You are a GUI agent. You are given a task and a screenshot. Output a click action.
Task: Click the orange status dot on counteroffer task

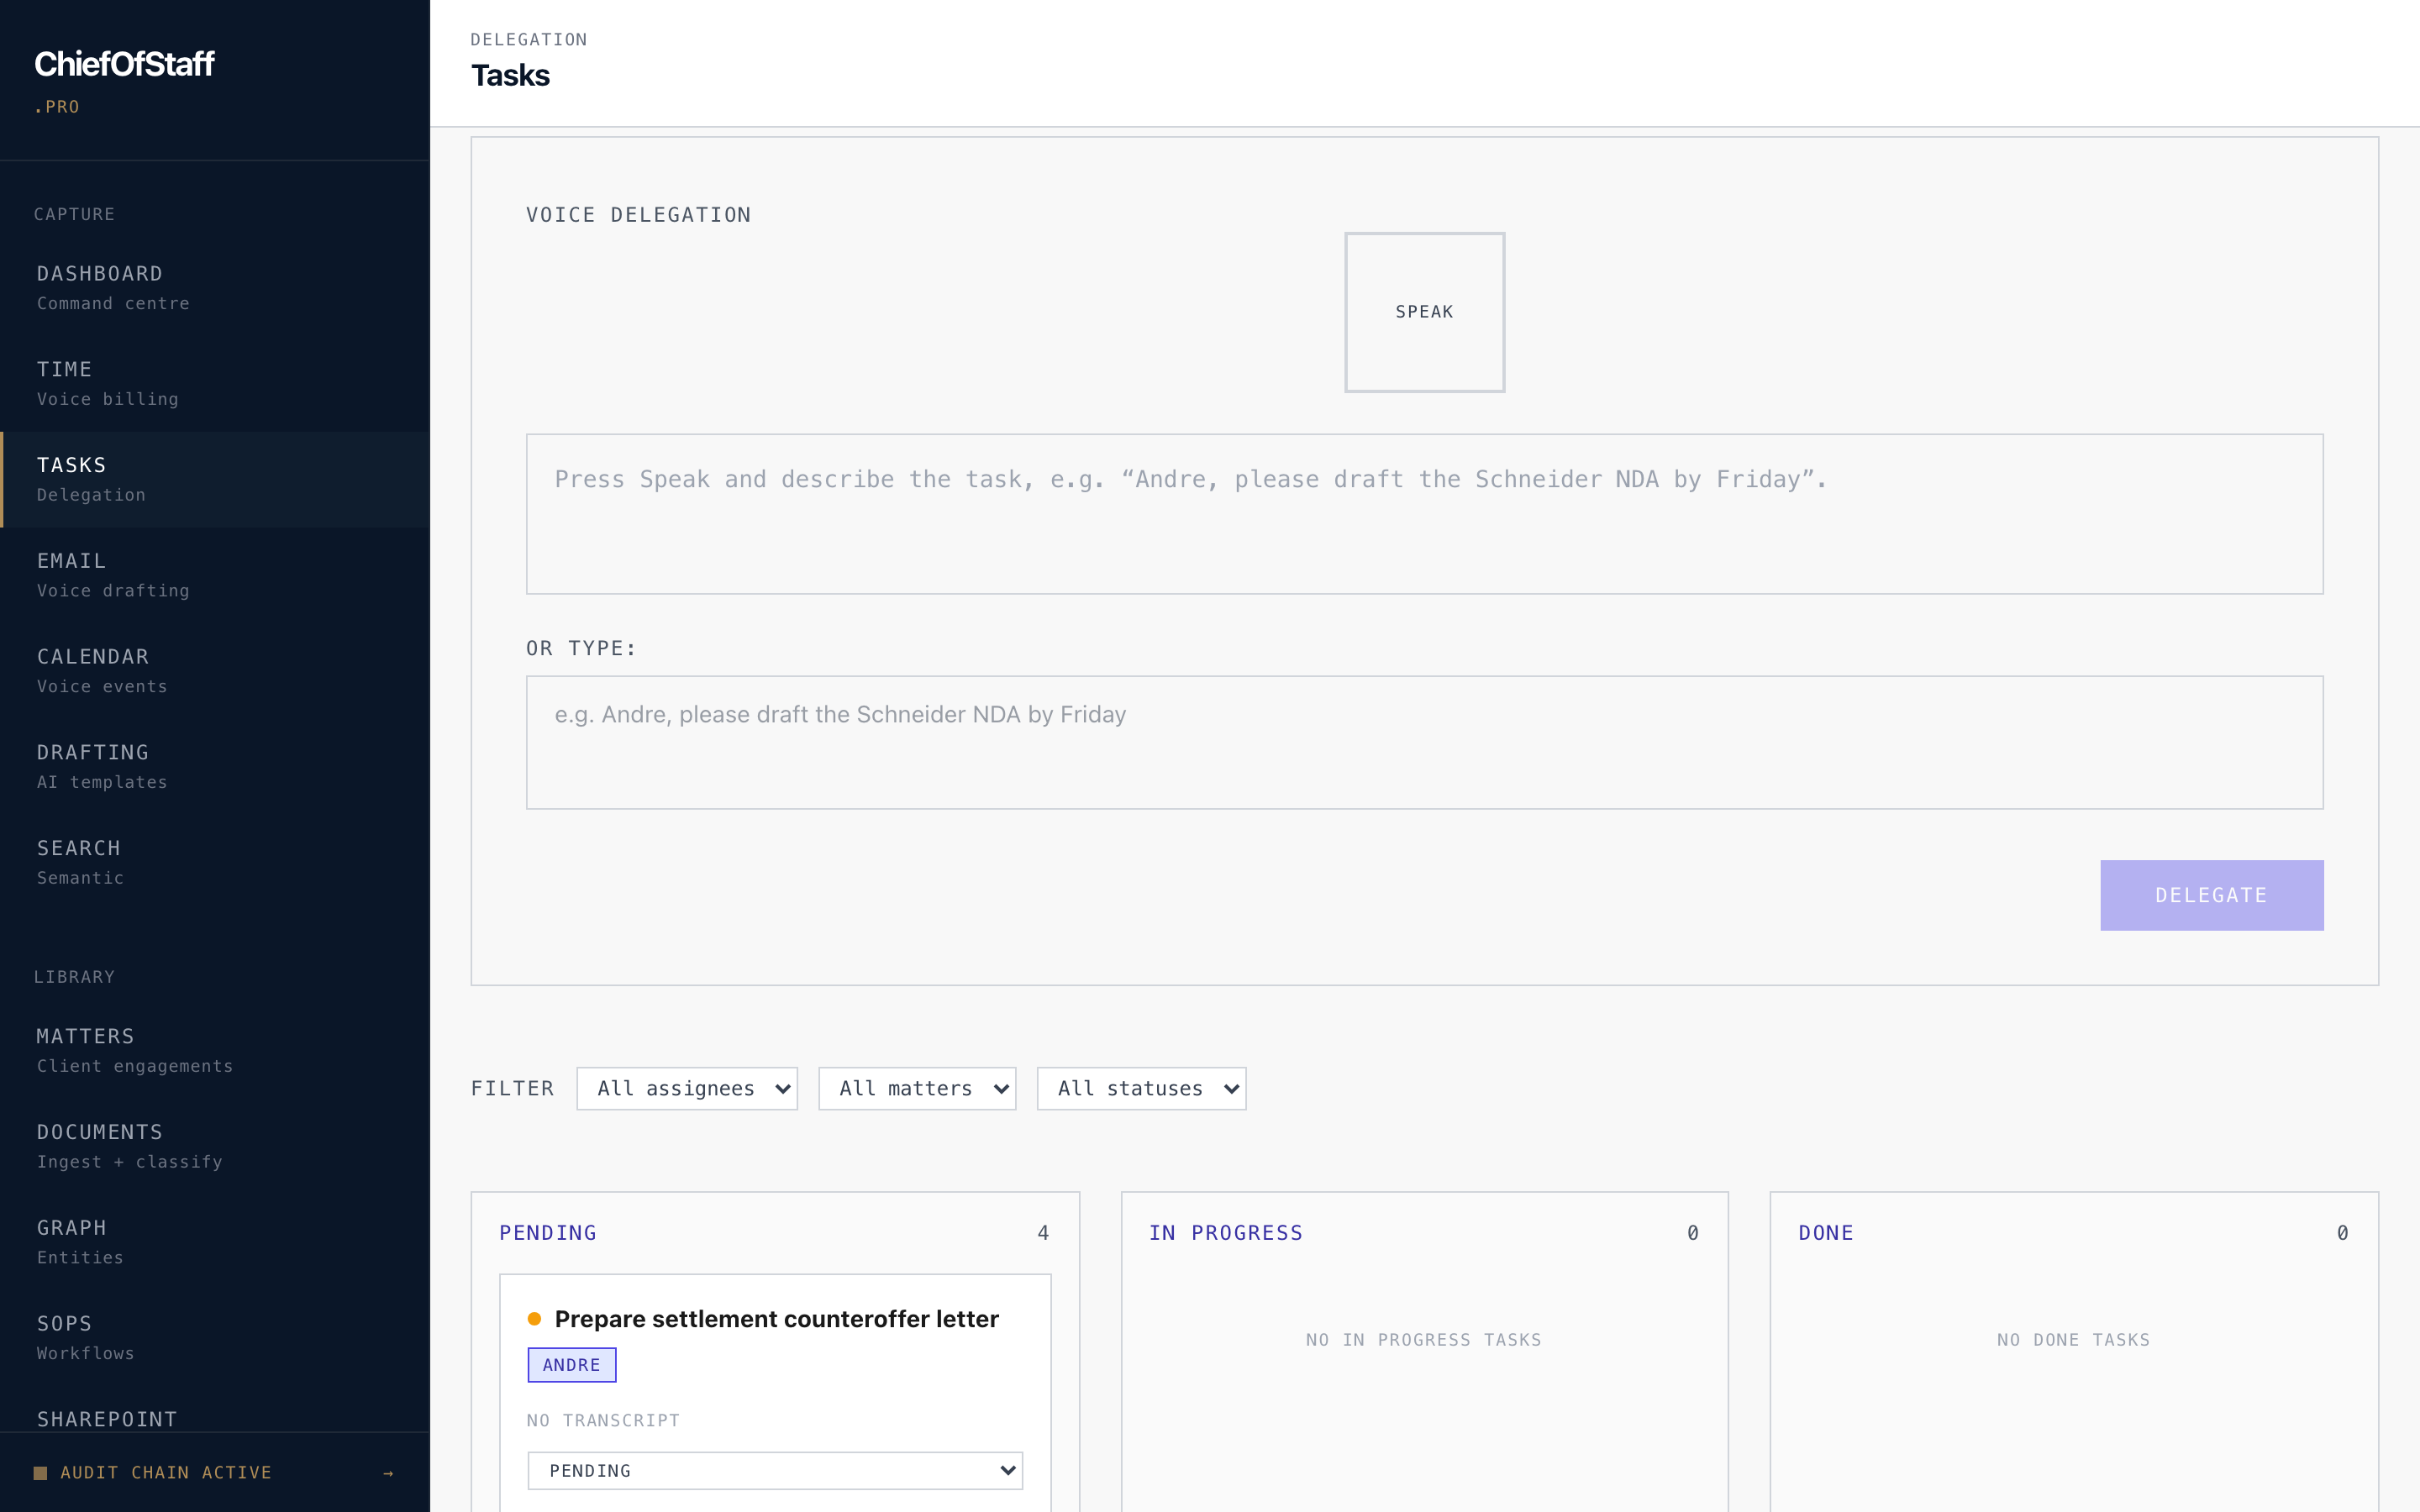(534, 1319)
